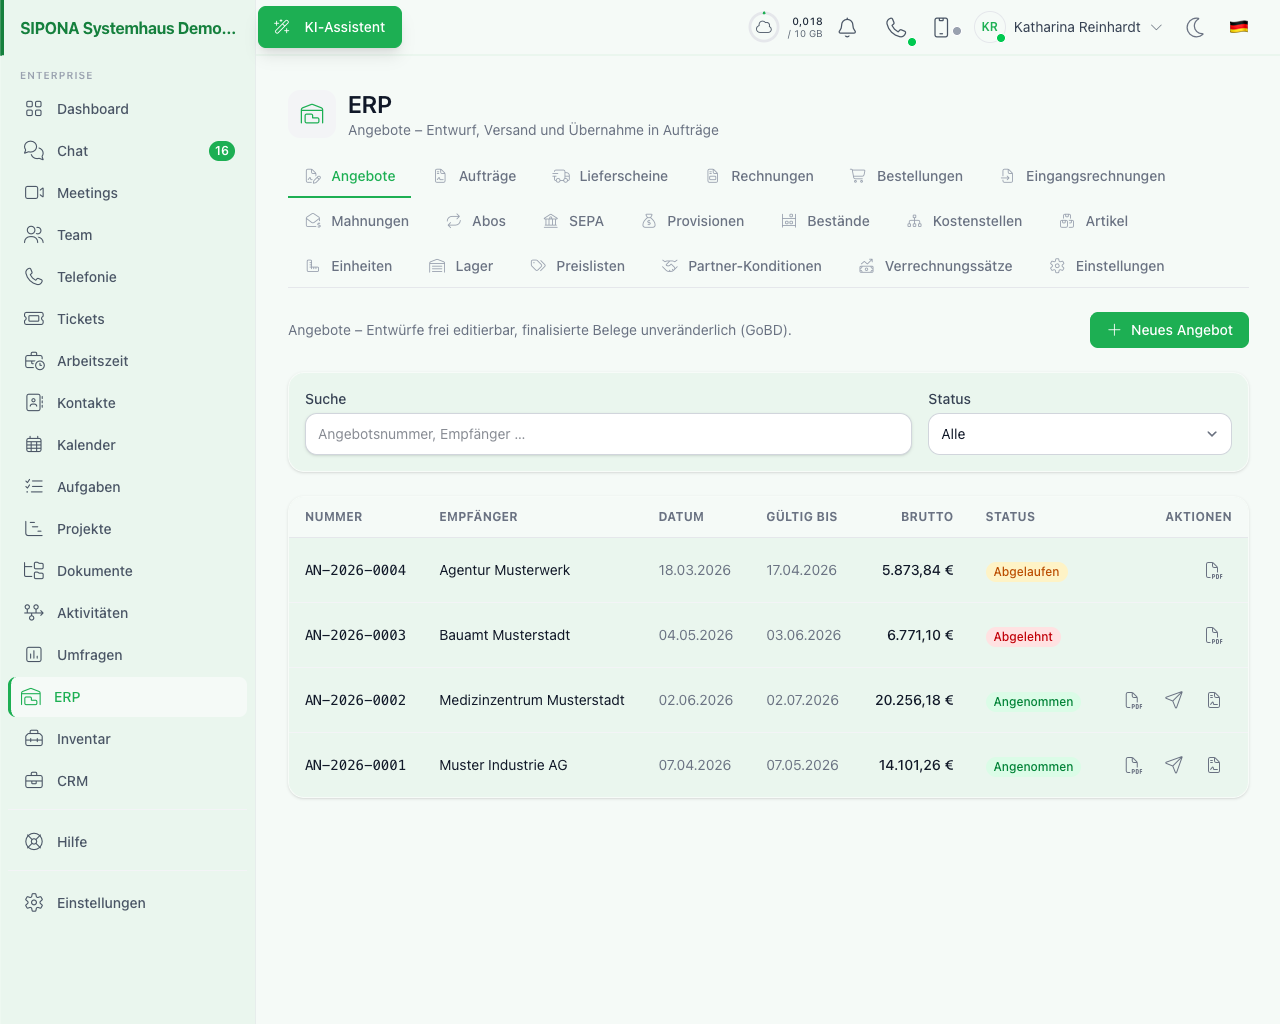Go to Tickets in the sidebar
Viewport: 1280px width, 1024px height.
coord(128,319)
